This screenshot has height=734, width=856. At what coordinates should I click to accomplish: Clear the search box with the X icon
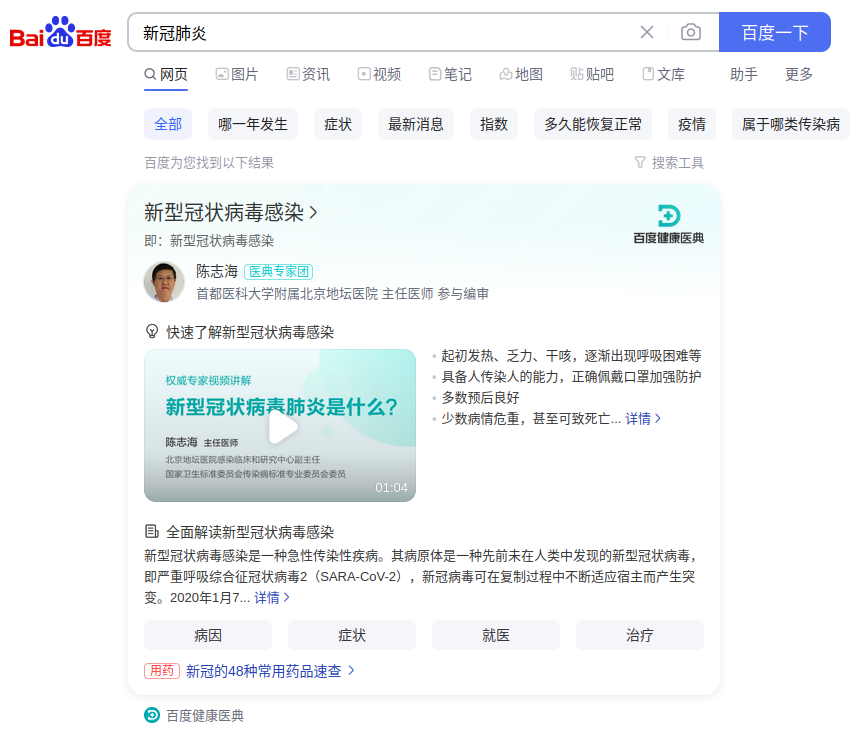pos(647,32)
